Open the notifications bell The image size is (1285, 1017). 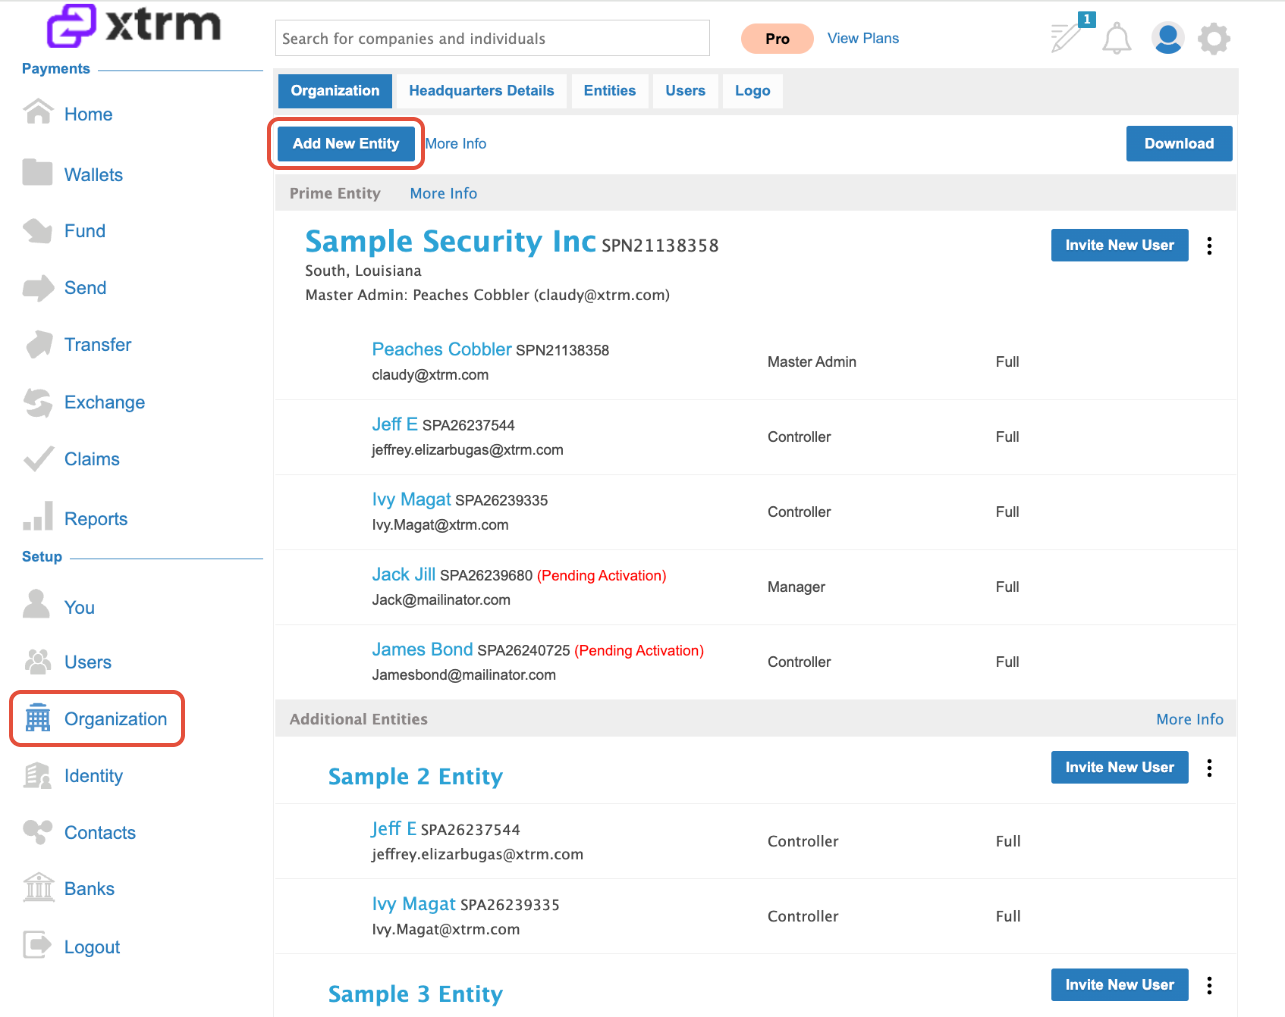[x=1116, y=39]
